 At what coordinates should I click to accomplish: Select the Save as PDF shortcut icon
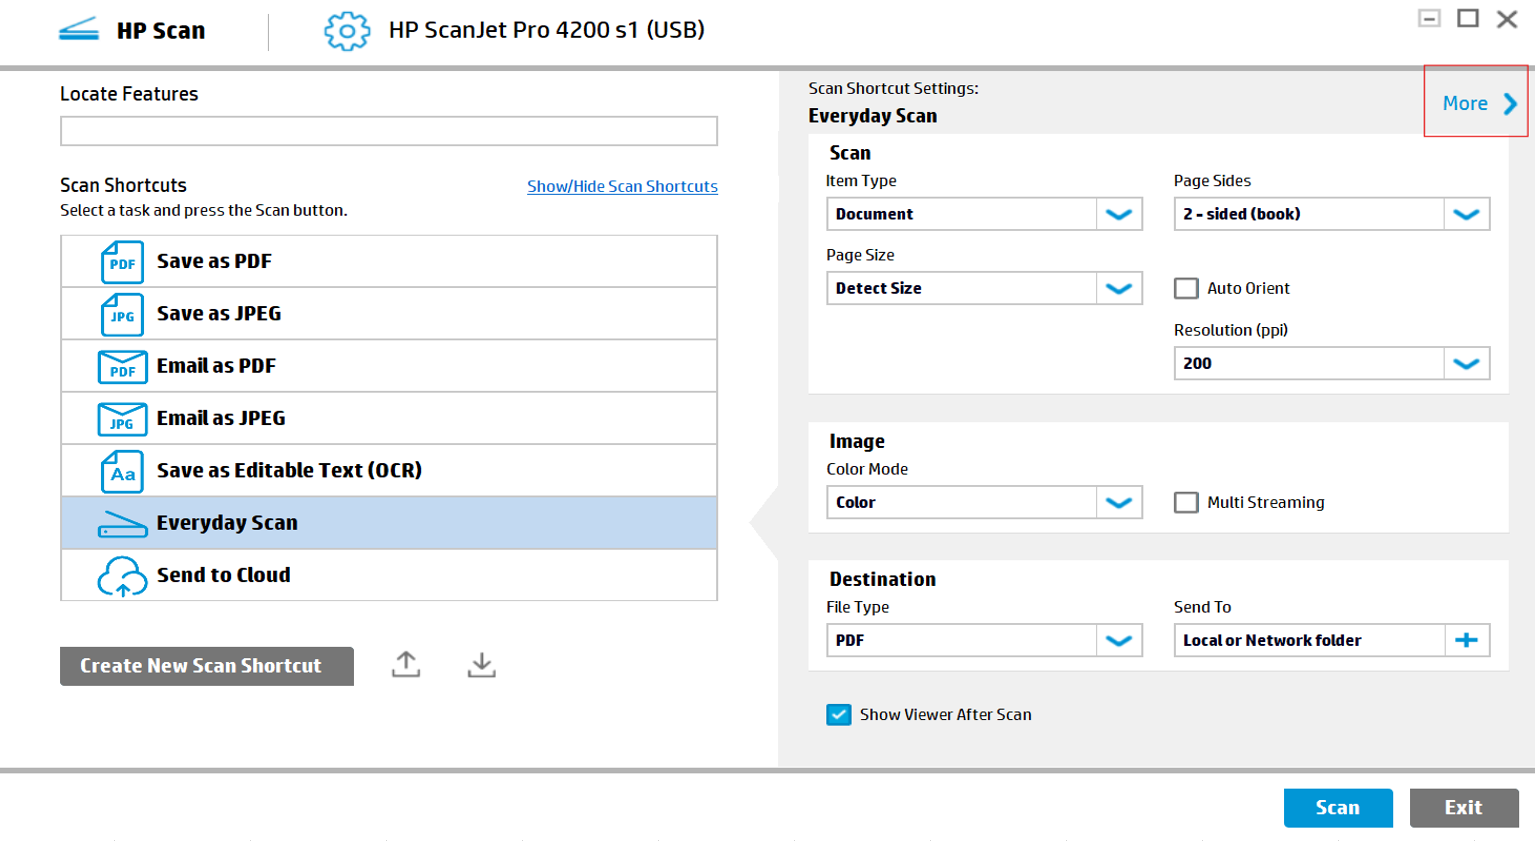tap(121, 262)
